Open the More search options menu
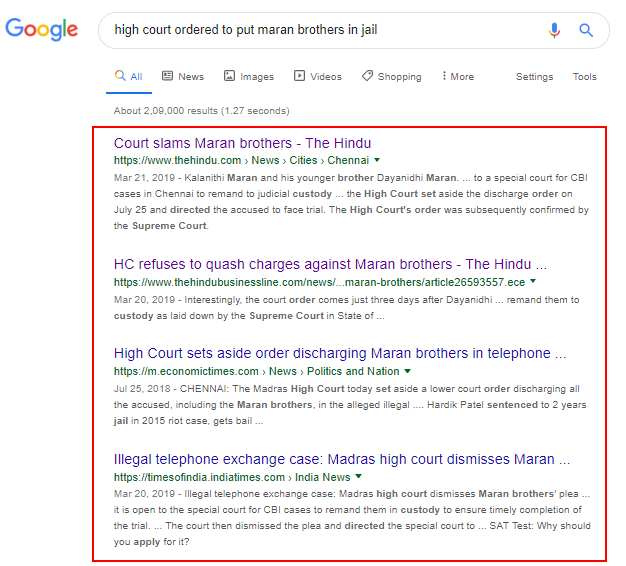 click(x=458, y=76)
